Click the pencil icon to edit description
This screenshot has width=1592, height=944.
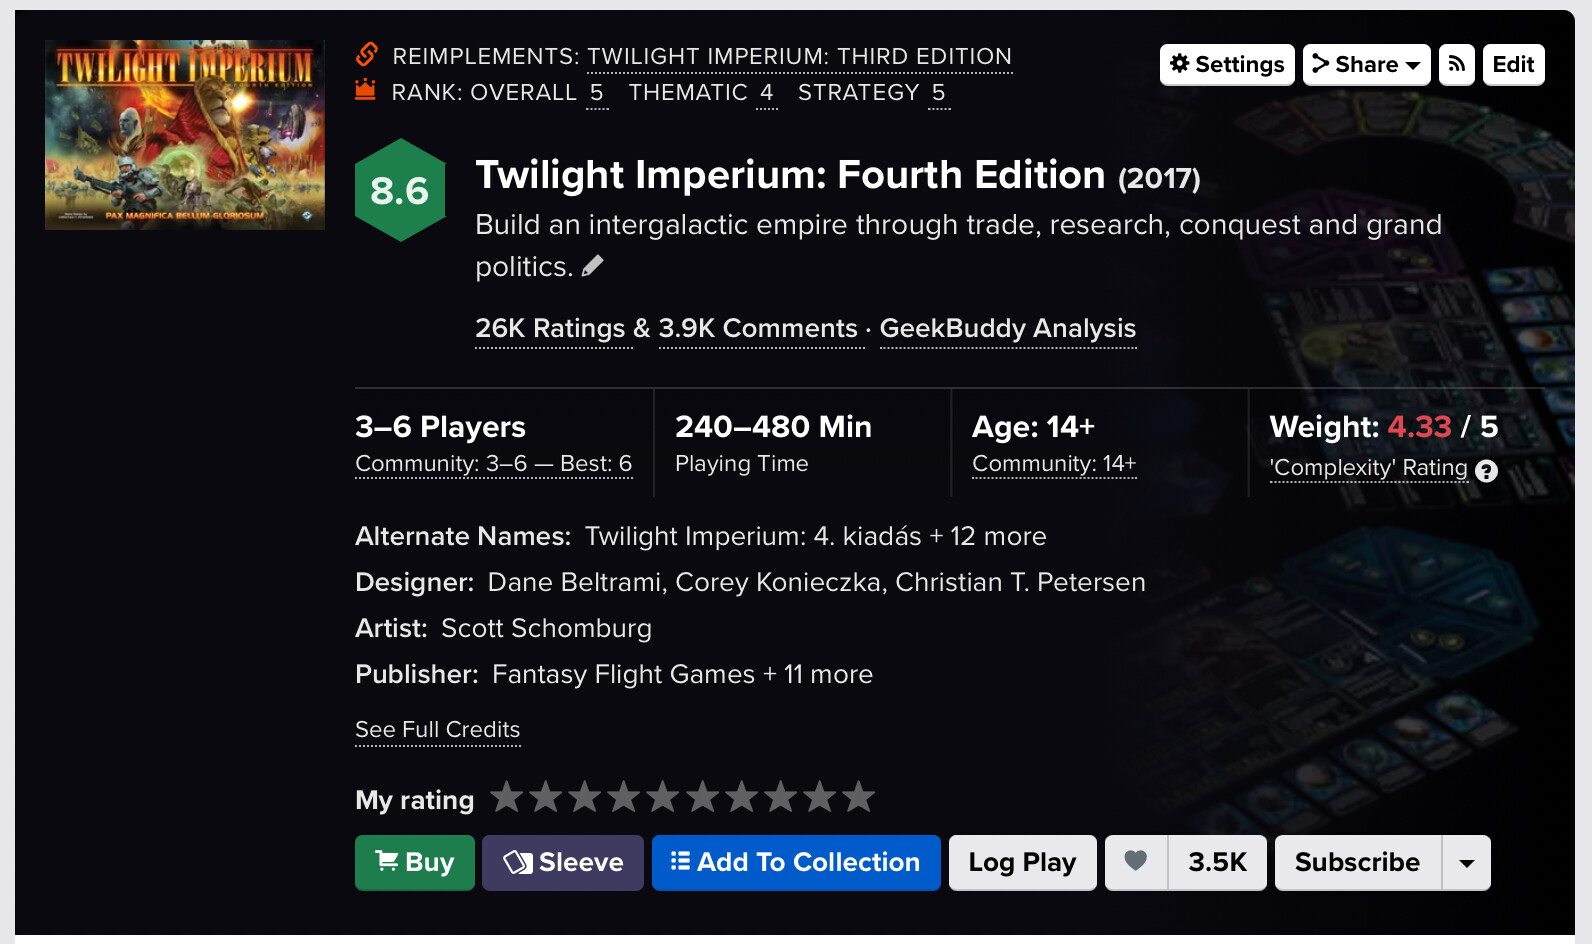(x=593, y=266)
